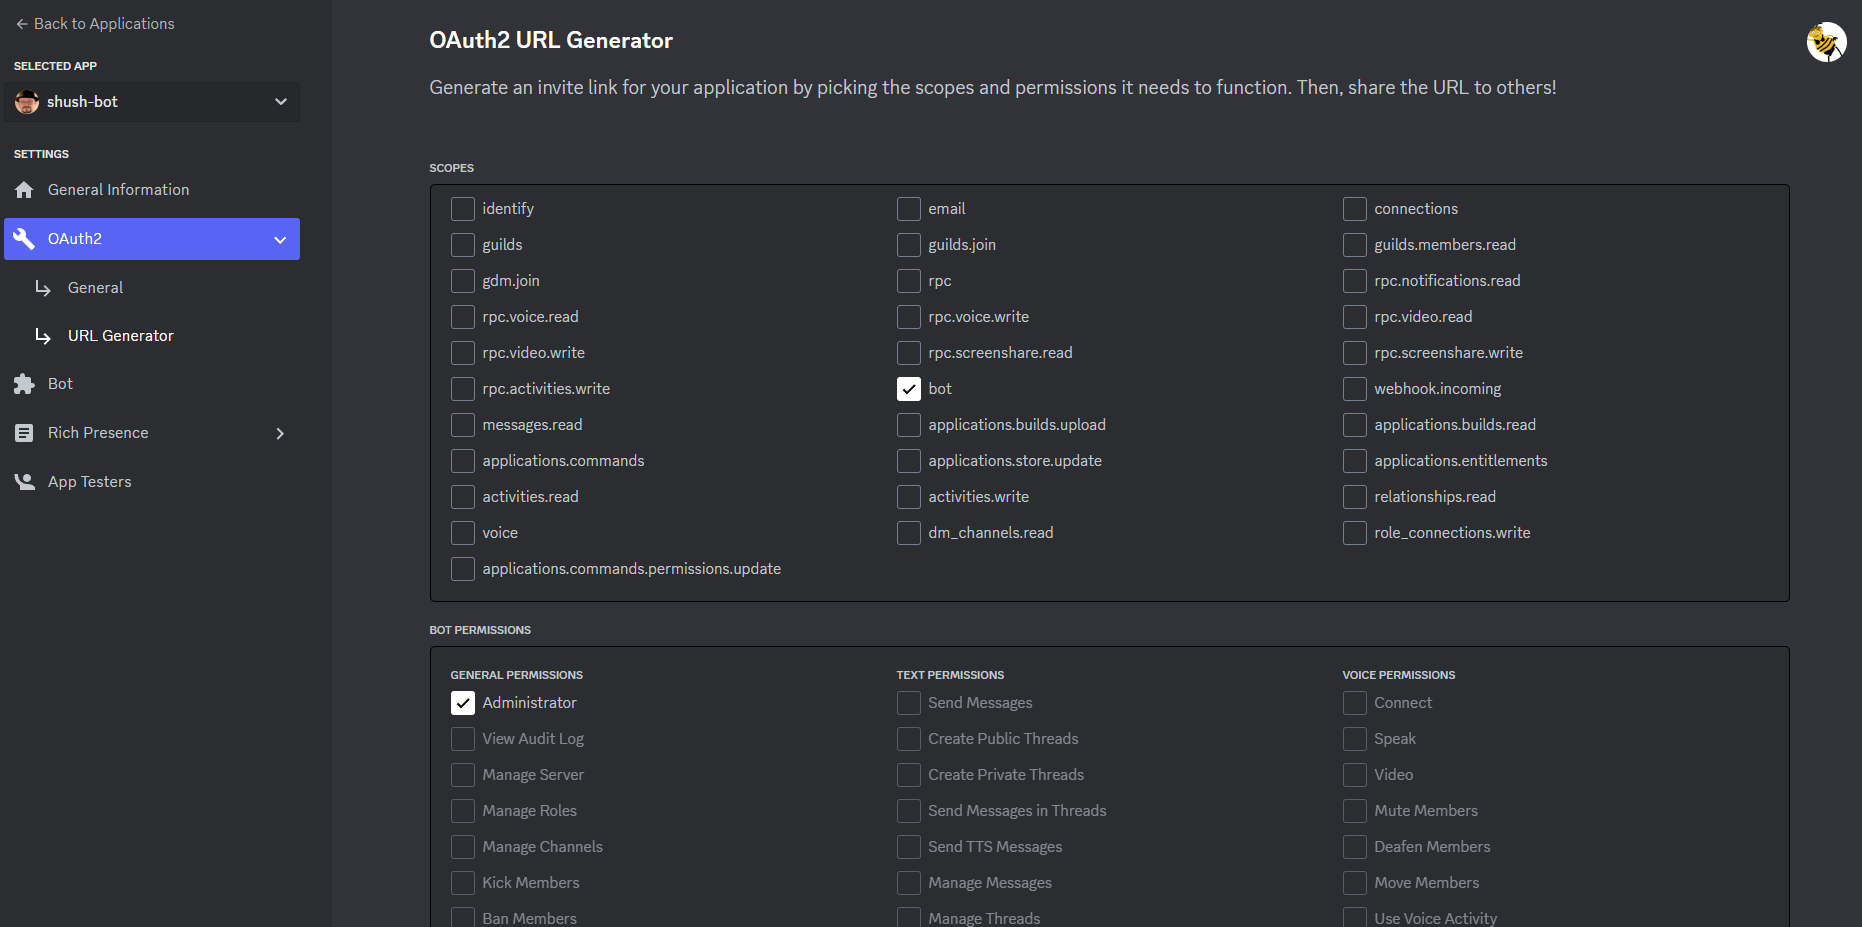Tick the rpc.voice.read scope
The height and width of the screenshot is (927, 1862).
(x=462, y=317)
